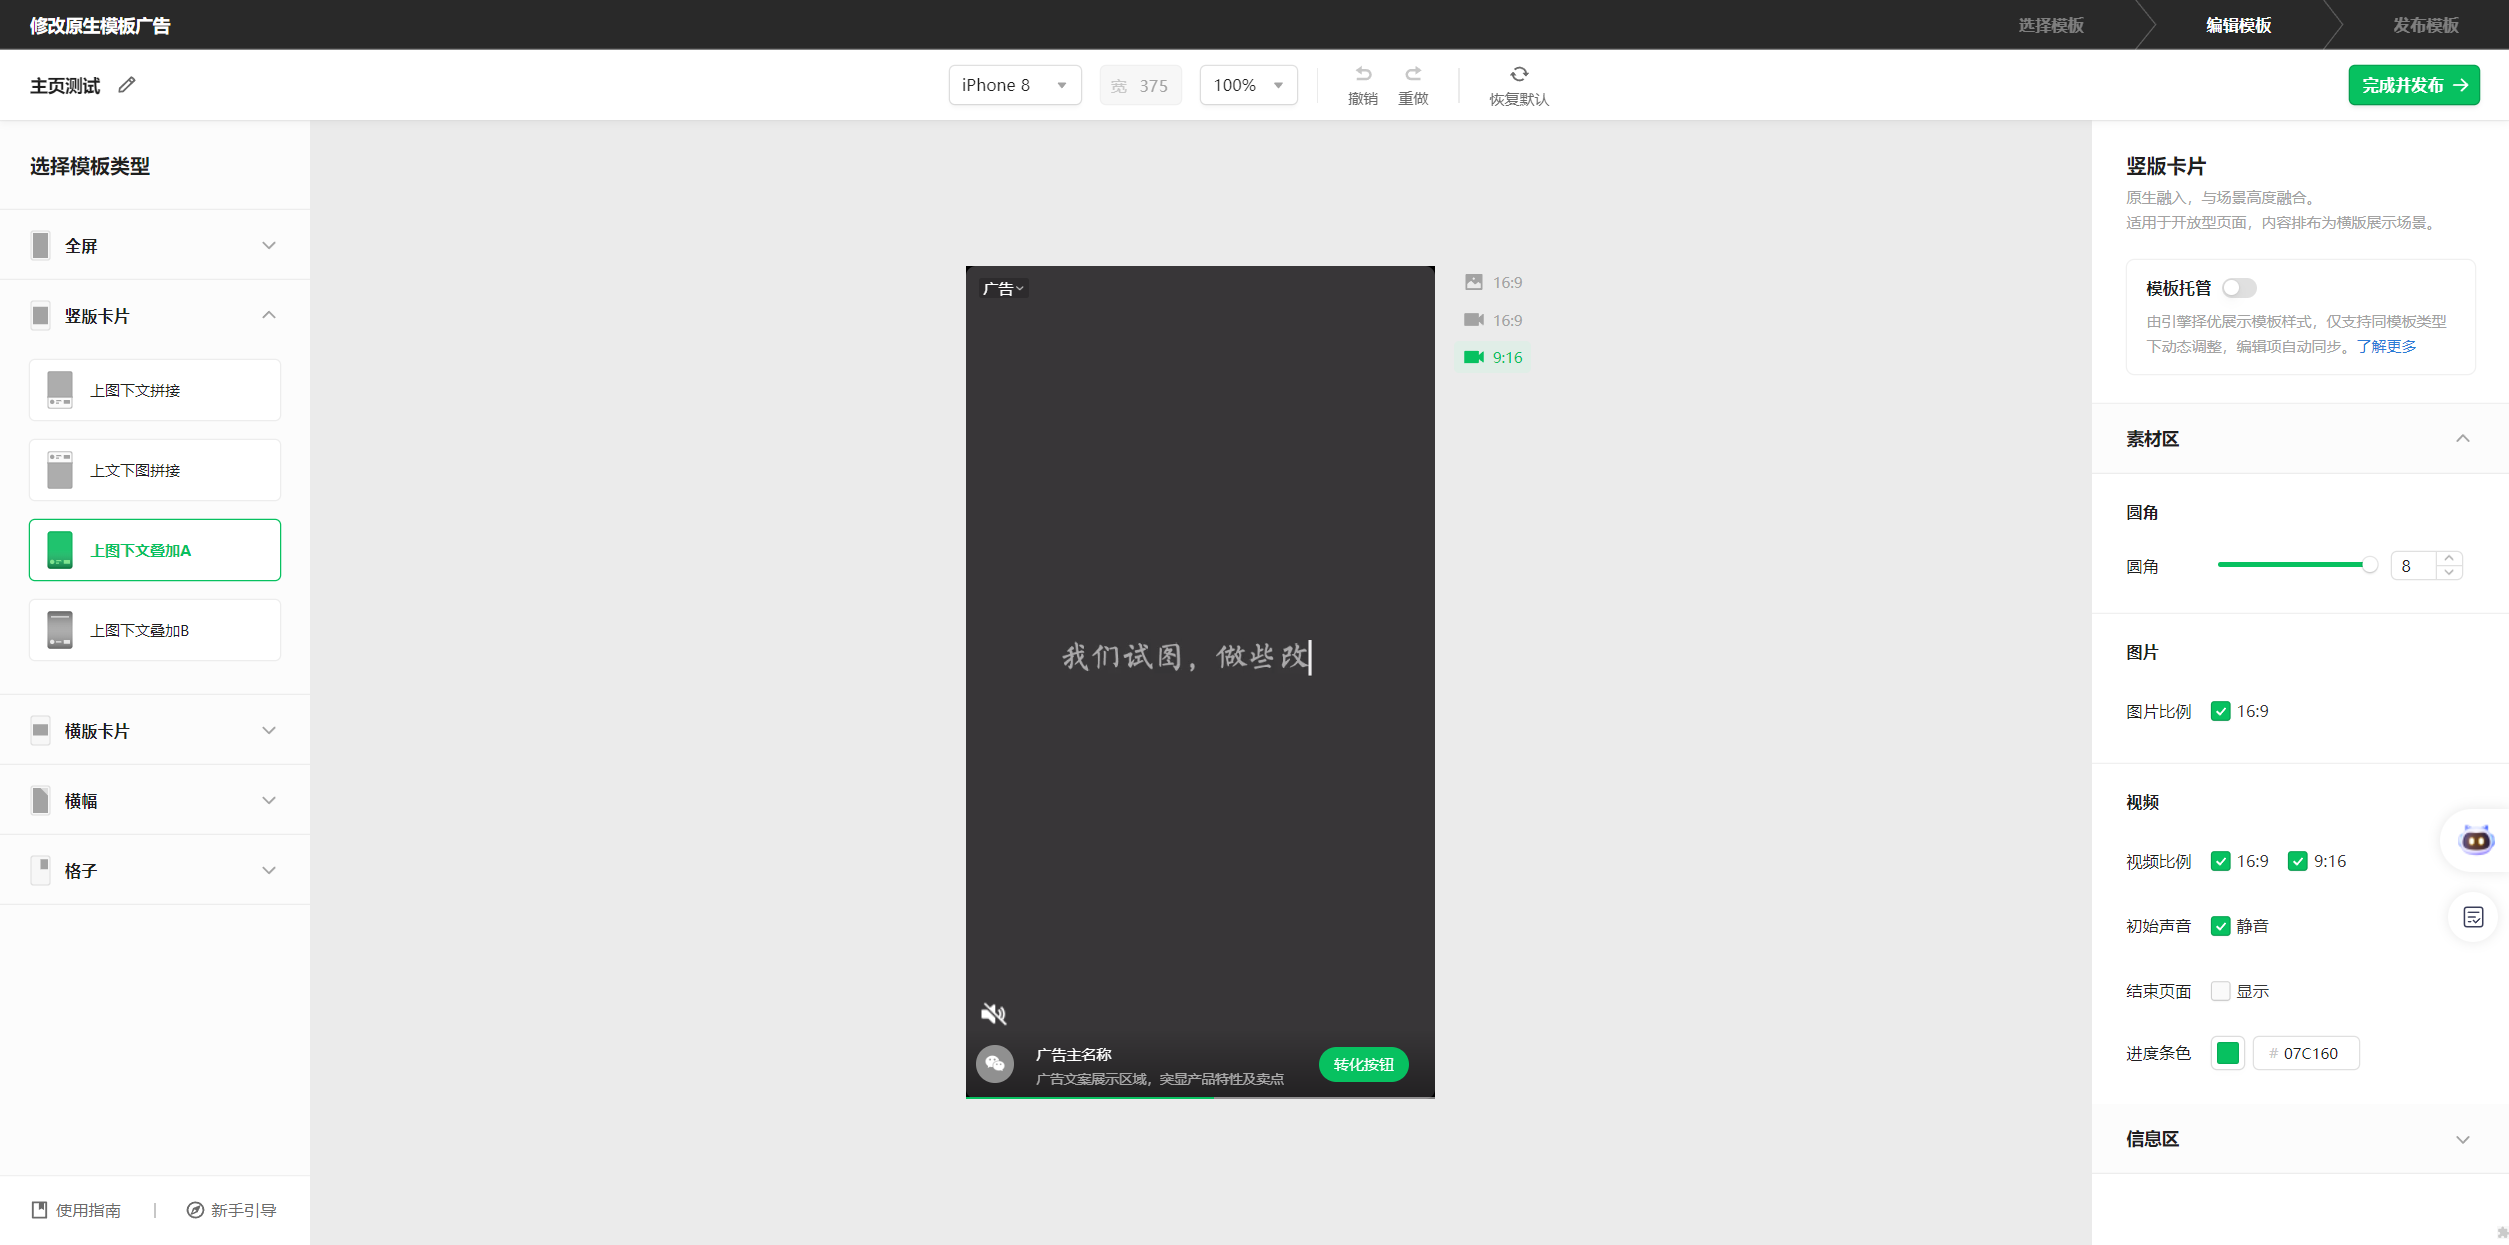Toggle the 模板托管 switch
The image size is (2509, 1245).
(2239, 288)
